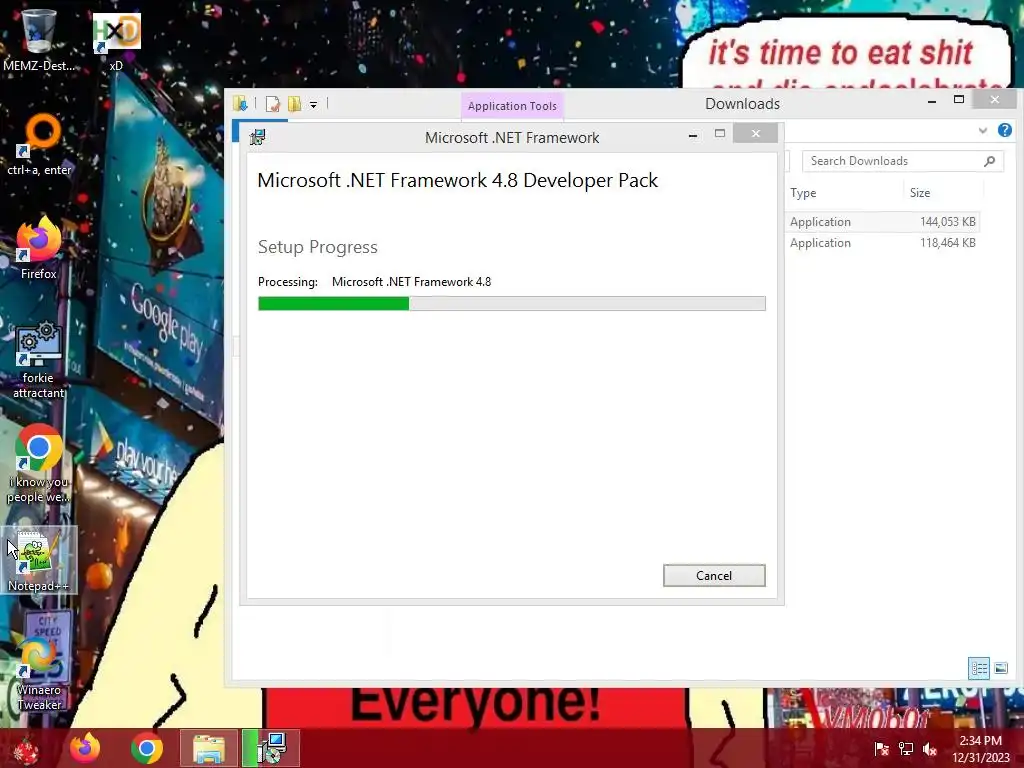1024x768 pixels.
Task: Select the Notepad++ desktop shortcut
Action: click(x=39, y=560)
